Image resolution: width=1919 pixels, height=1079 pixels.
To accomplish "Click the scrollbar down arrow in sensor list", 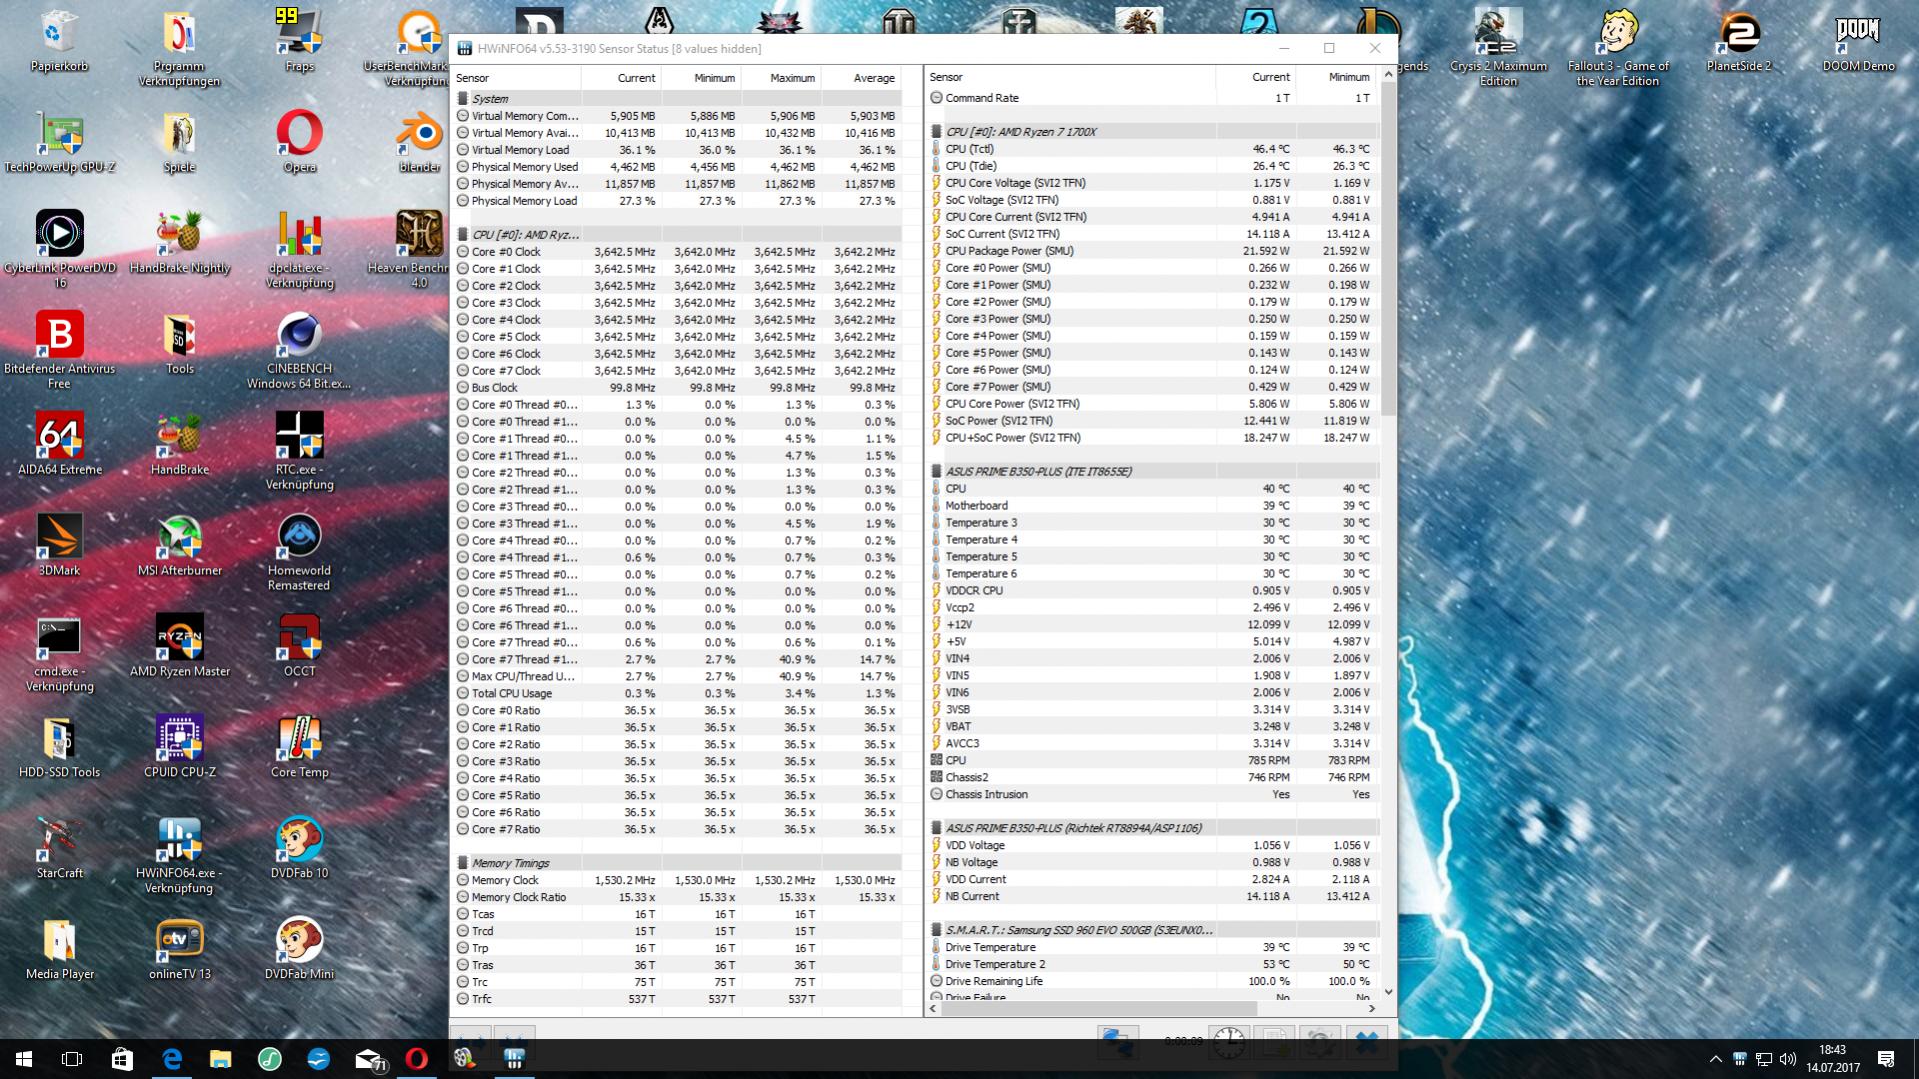I will [x=1388, y=992].
